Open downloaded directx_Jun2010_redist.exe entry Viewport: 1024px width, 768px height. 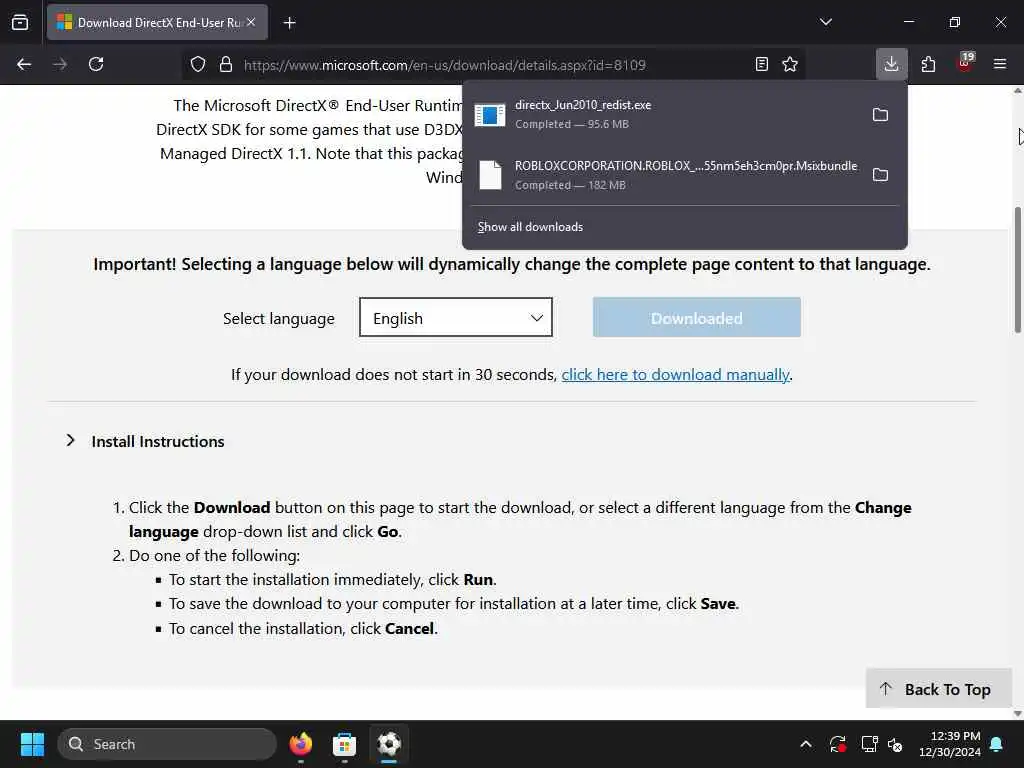[666, 114]
